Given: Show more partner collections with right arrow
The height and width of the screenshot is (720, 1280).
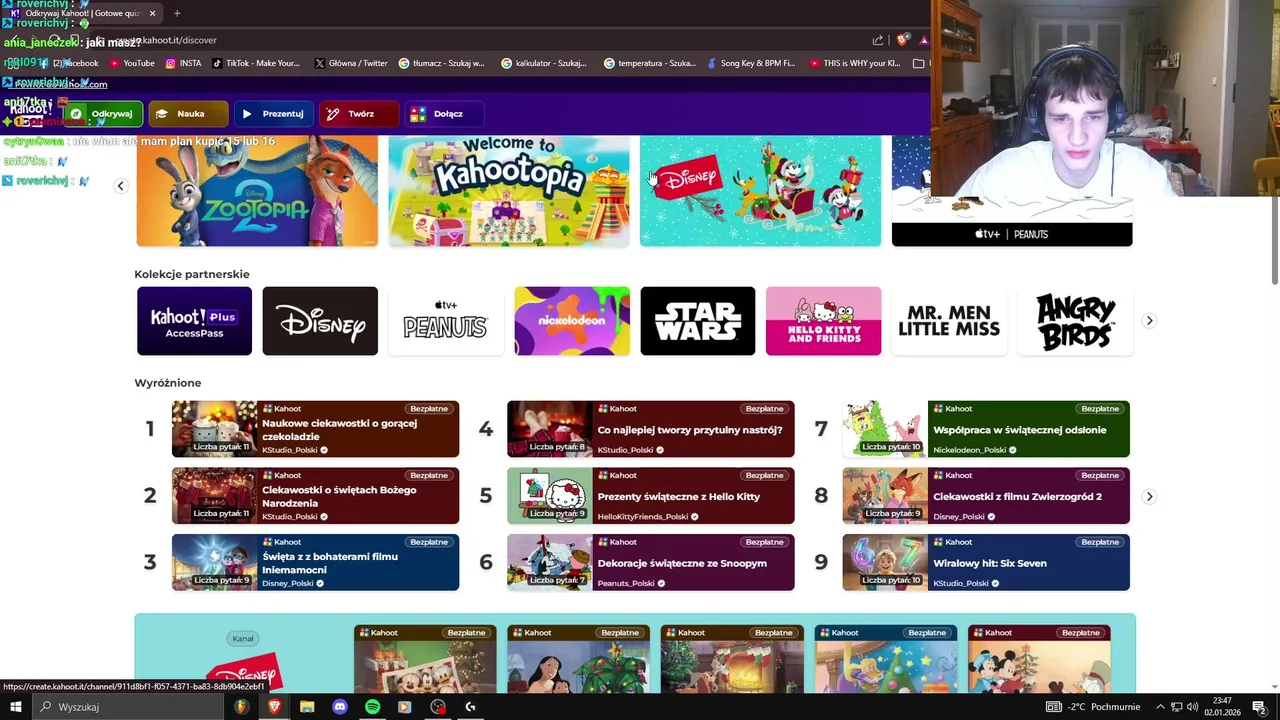Looking at the screenshot, I should click(1149, 321).
